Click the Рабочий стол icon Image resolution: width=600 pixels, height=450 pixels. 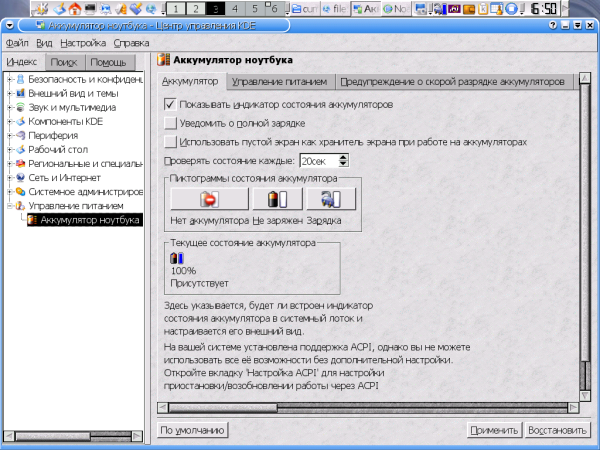[20, 150]
